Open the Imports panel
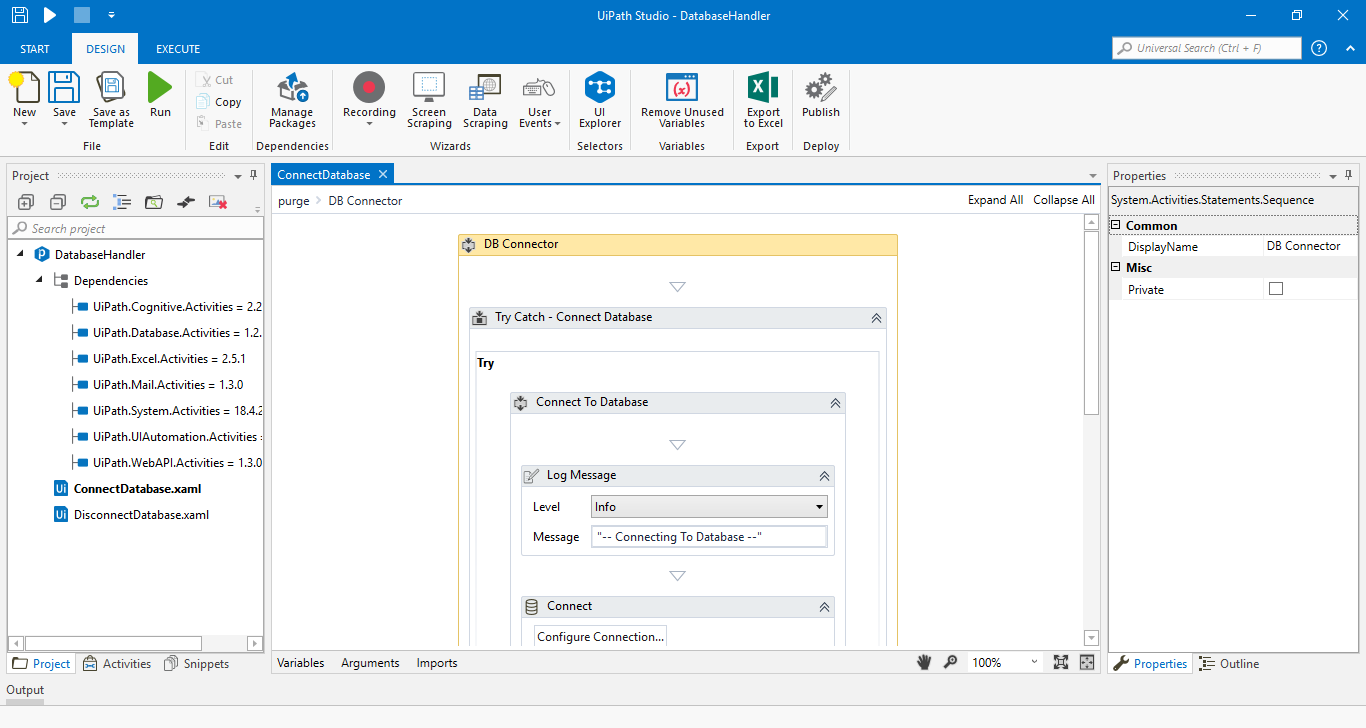The width and height of the screenshot is (1366, 728). click(x=437, y=662)
